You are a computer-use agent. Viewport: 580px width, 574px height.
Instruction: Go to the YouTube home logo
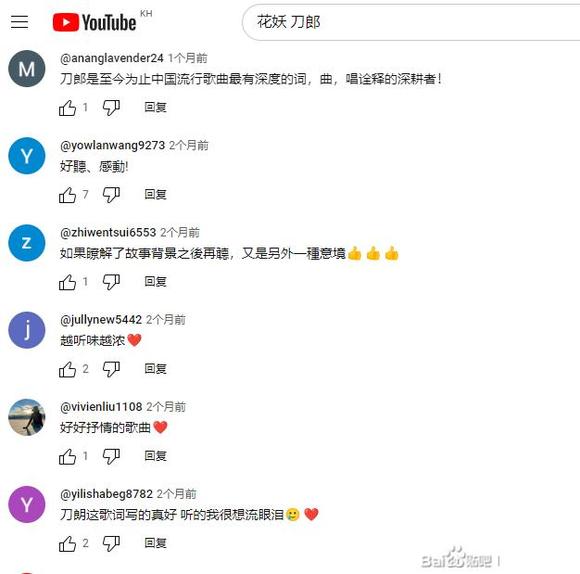point(95,22)
